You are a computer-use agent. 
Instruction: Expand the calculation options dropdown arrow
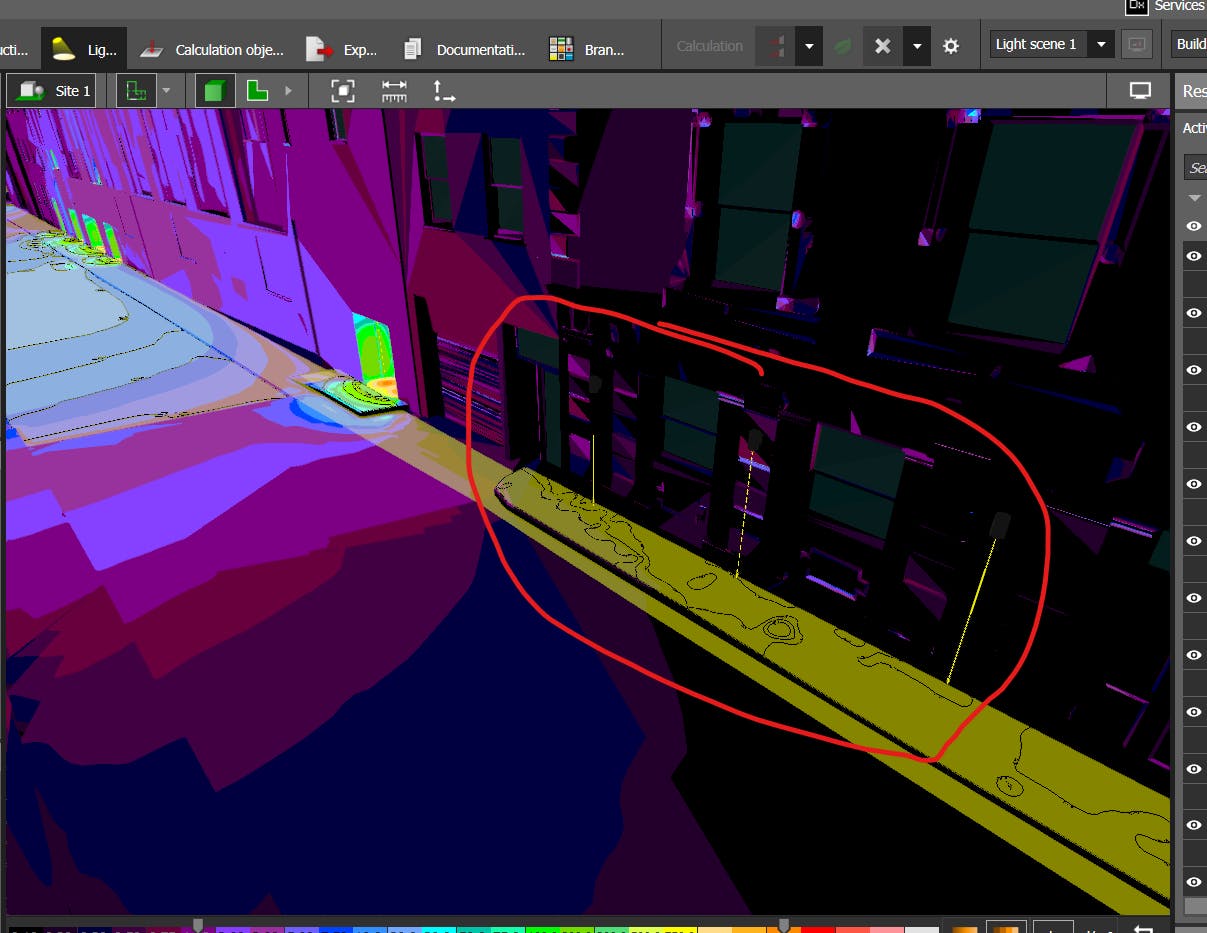(x=809, y=46)
